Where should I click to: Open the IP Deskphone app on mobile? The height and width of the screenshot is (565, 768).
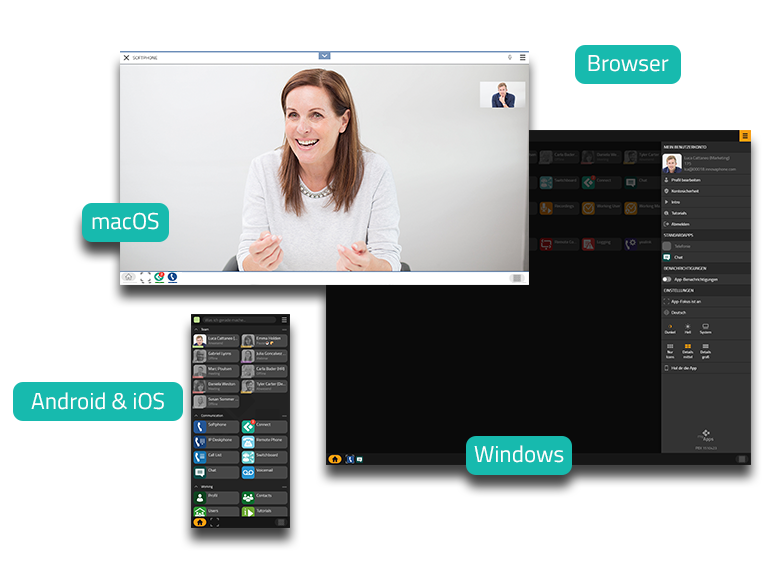[216, 442]
